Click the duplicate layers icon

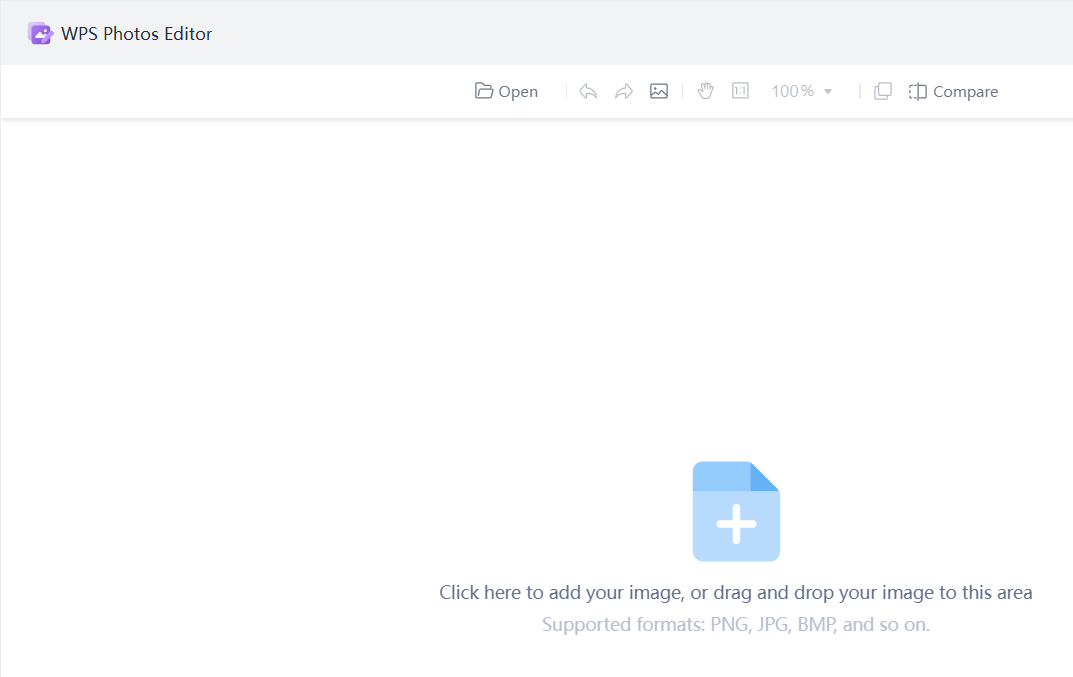883,90
